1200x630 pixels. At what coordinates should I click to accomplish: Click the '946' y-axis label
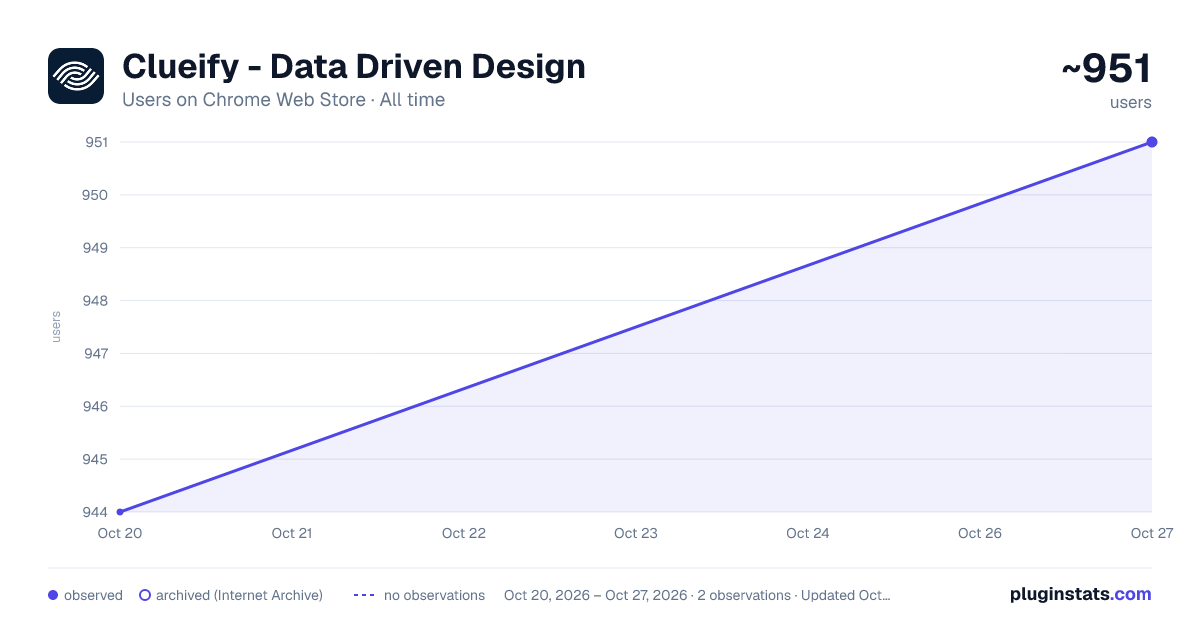click(96, 407)
